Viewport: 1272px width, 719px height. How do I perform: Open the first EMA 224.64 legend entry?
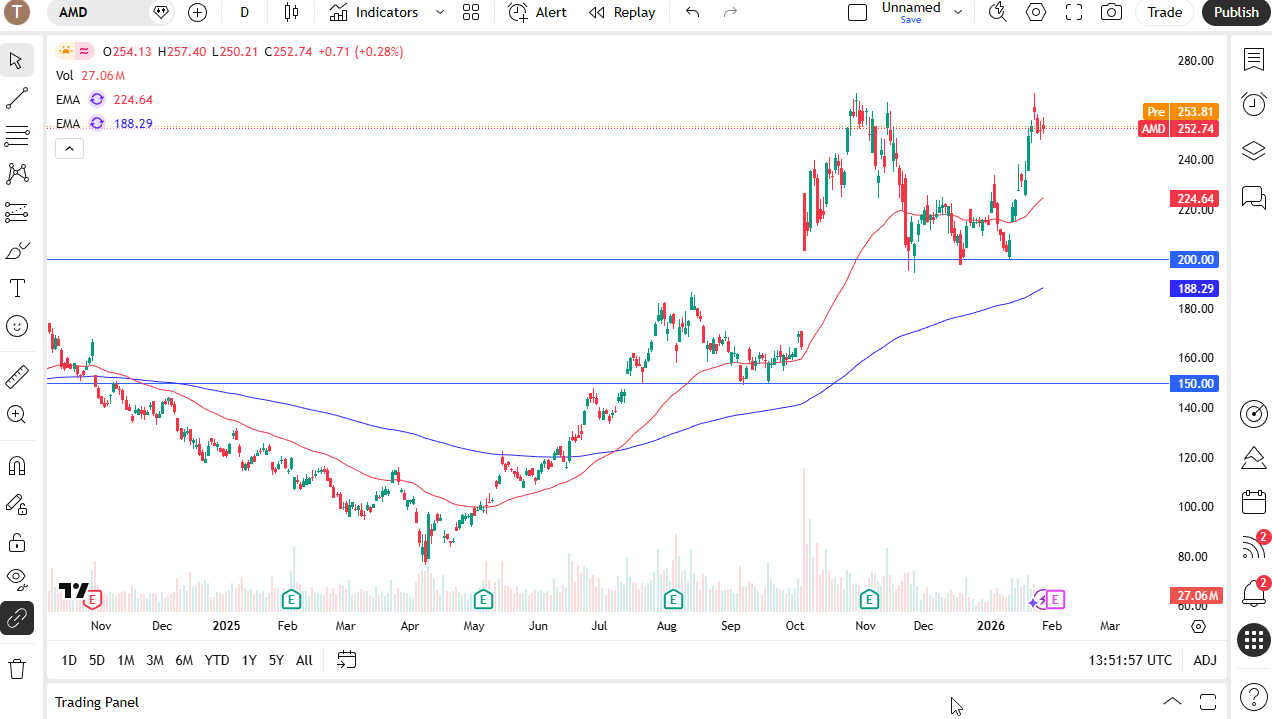click(x=104, y=99)
